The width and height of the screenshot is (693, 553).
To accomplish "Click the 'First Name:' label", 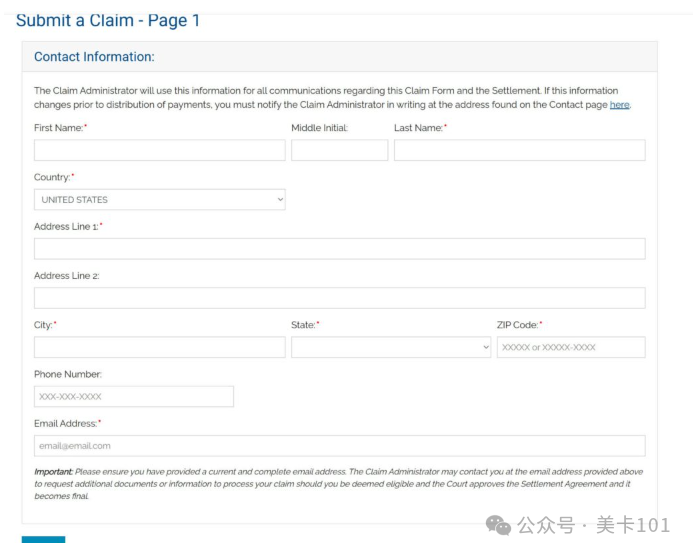I will tap(61, 128).
